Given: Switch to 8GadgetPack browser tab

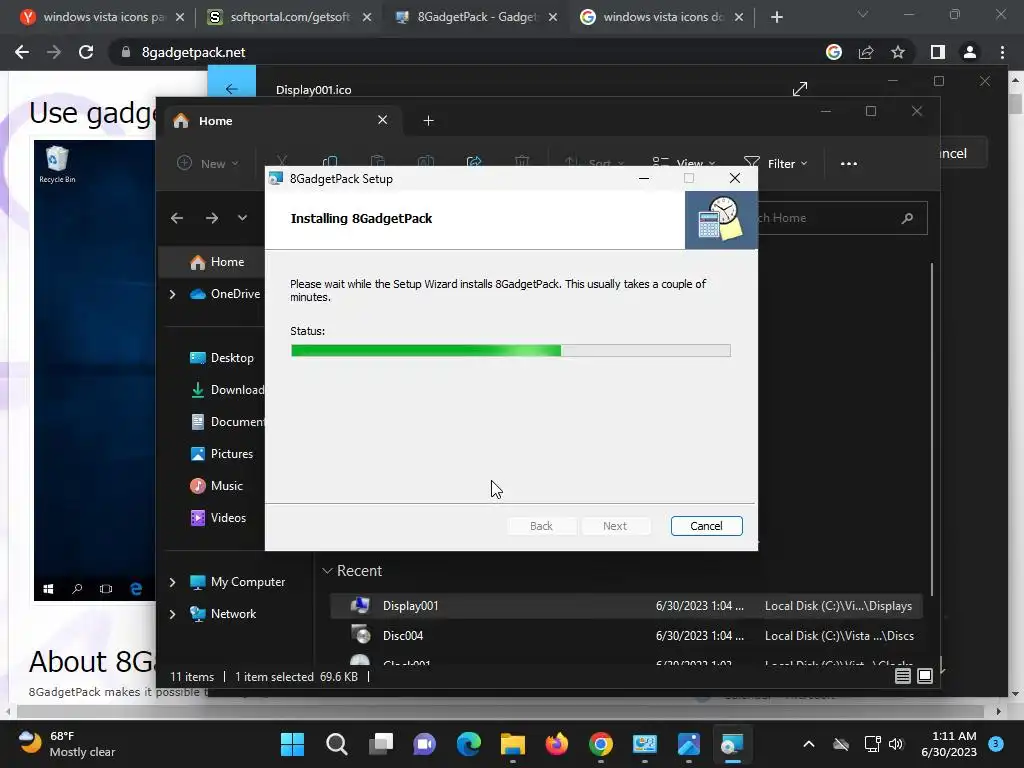Looking at the screenshot, I should point(477,17).
